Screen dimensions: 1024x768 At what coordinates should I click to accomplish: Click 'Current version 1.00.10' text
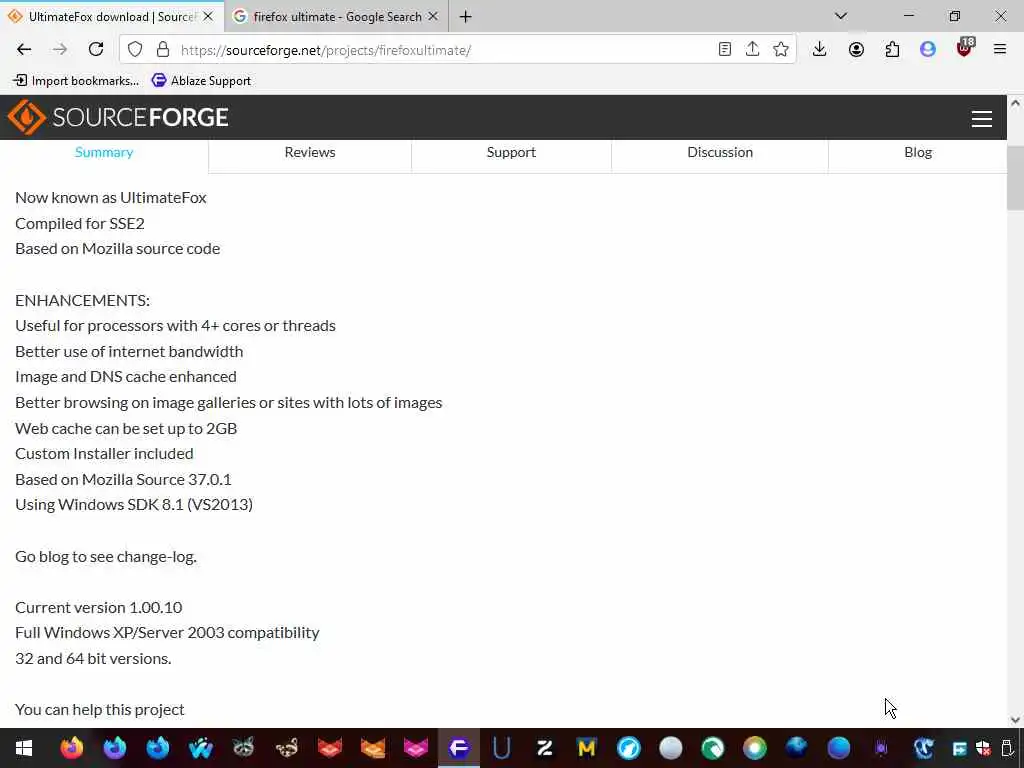click(x=99, y=607)
